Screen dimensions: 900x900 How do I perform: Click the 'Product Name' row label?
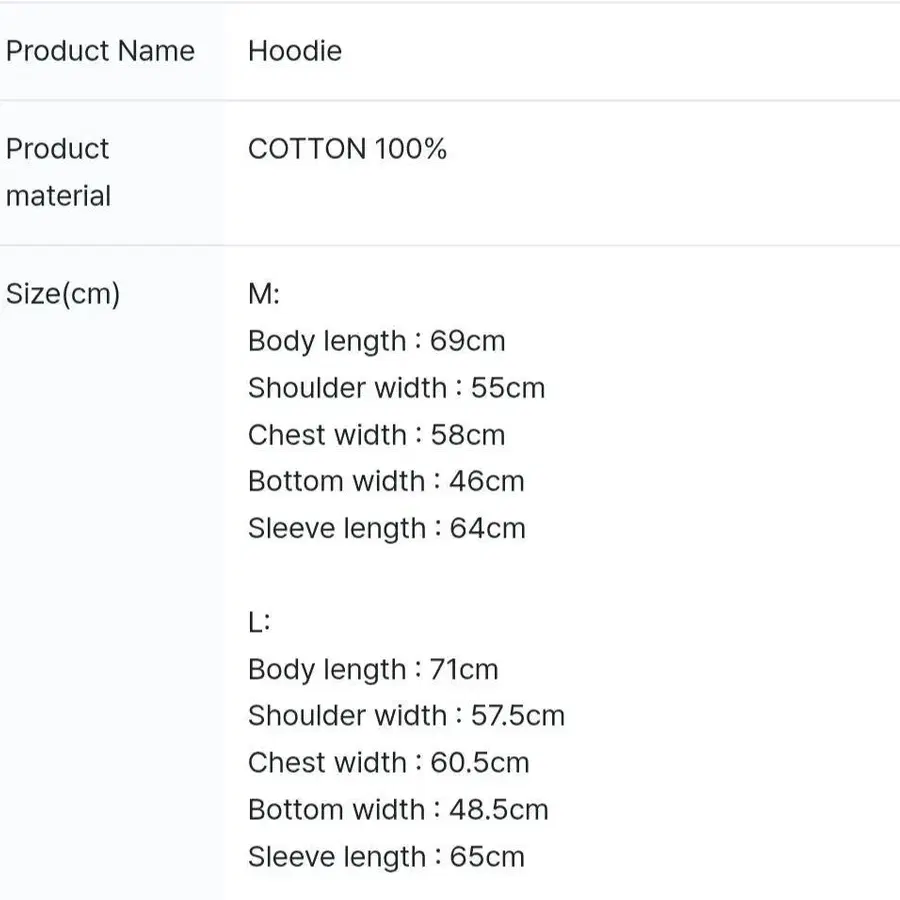(100, 51)
